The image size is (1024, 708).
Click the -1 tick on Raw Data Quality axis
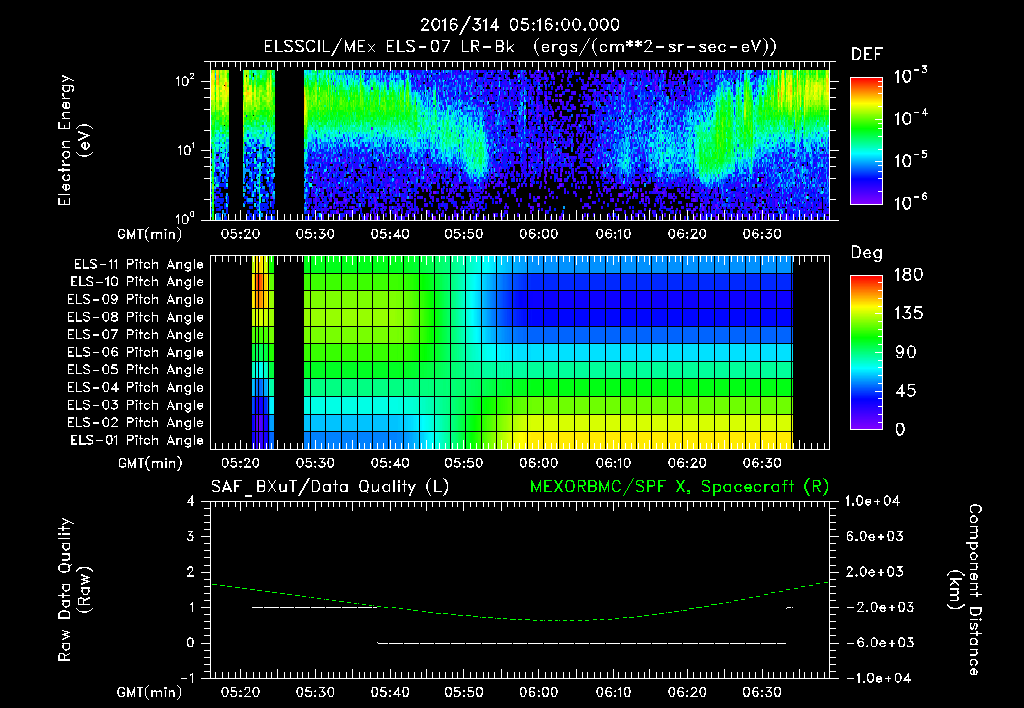187,678
